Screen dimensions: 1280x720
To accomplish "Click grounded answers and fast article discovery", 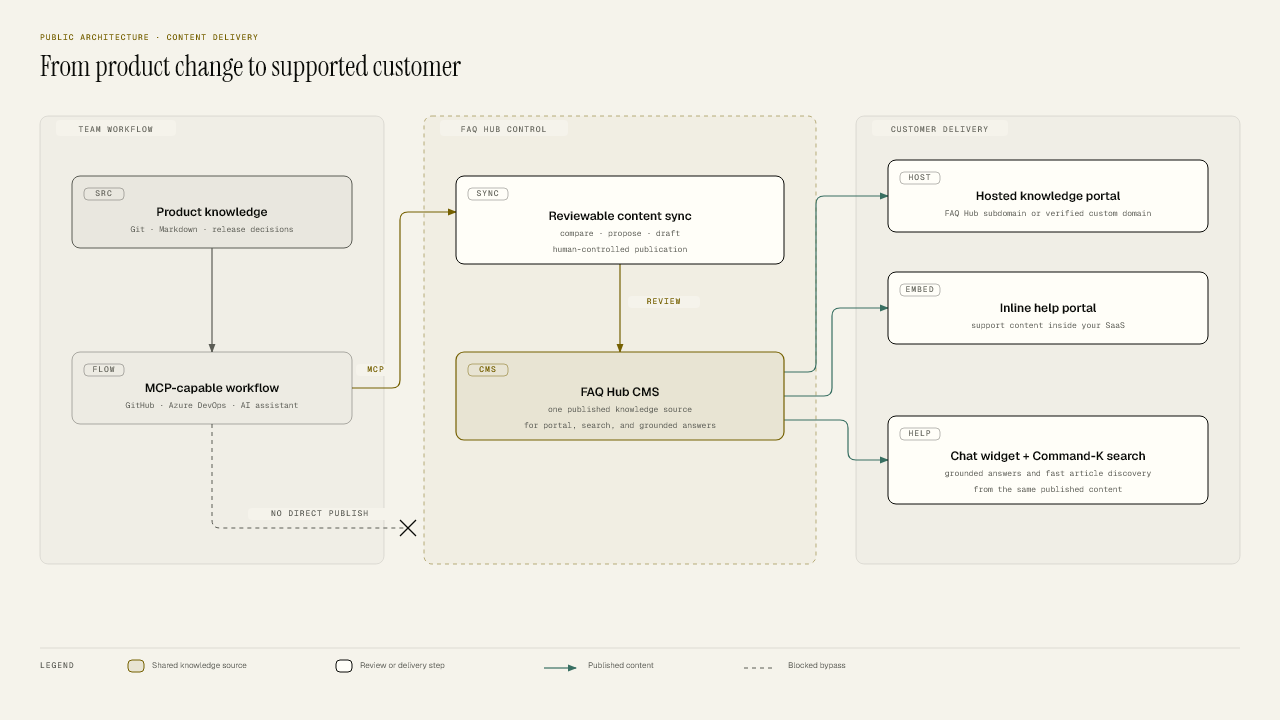I will [1048, 474].
